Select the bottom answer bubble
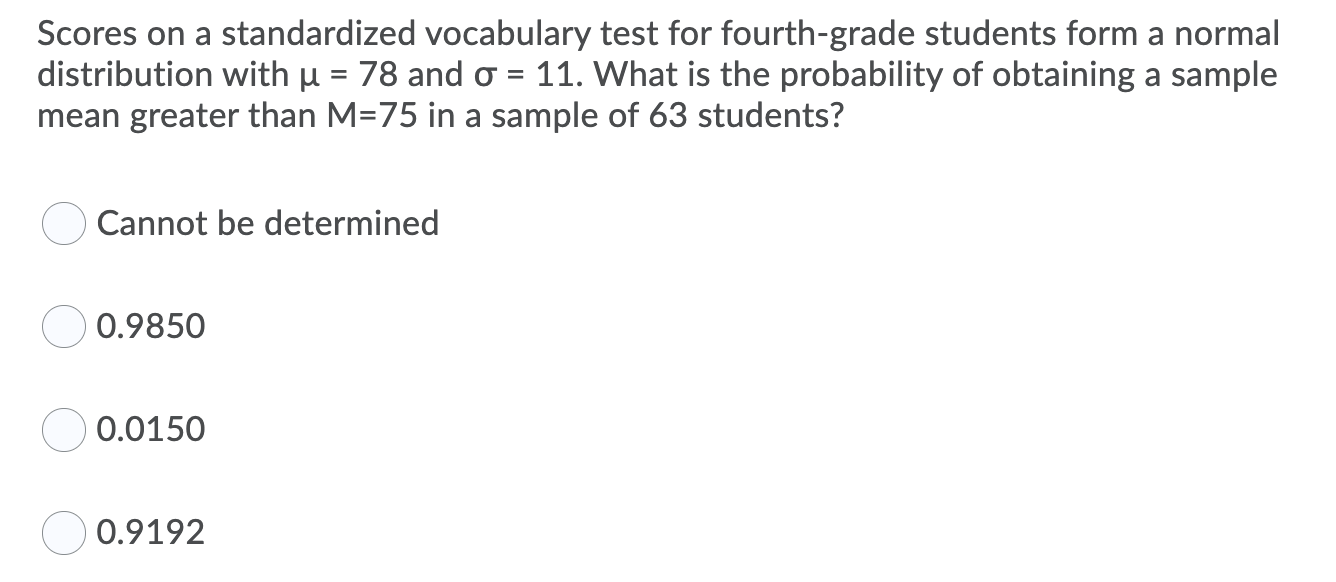The width and height of the screenshot is (1336, 582). pos(64,532)
